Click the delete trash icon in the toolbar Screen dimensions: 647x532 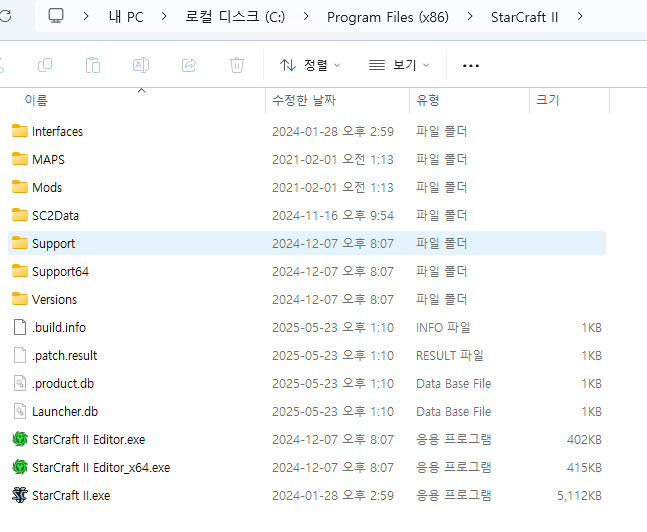(x=237, y=65)
